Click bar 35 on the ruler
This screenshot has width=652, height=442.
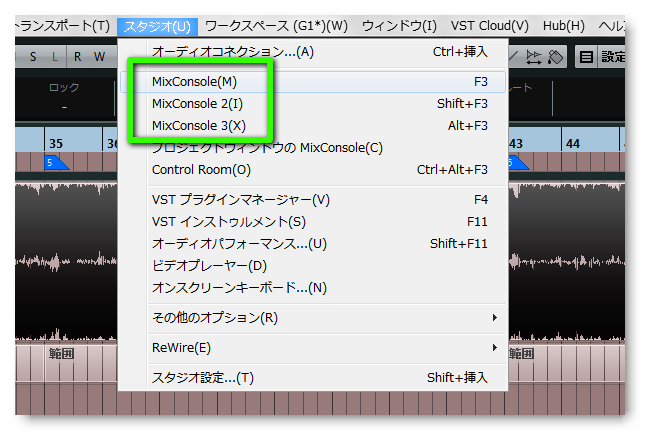pyautogui.click(x=56, y=144)
